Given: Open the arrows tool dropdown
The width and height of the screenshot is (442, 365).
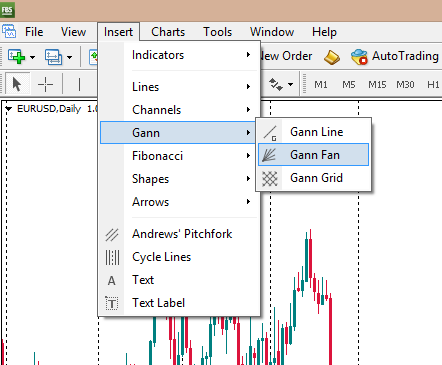Looking at the screenshot, I should coord(291,85).
